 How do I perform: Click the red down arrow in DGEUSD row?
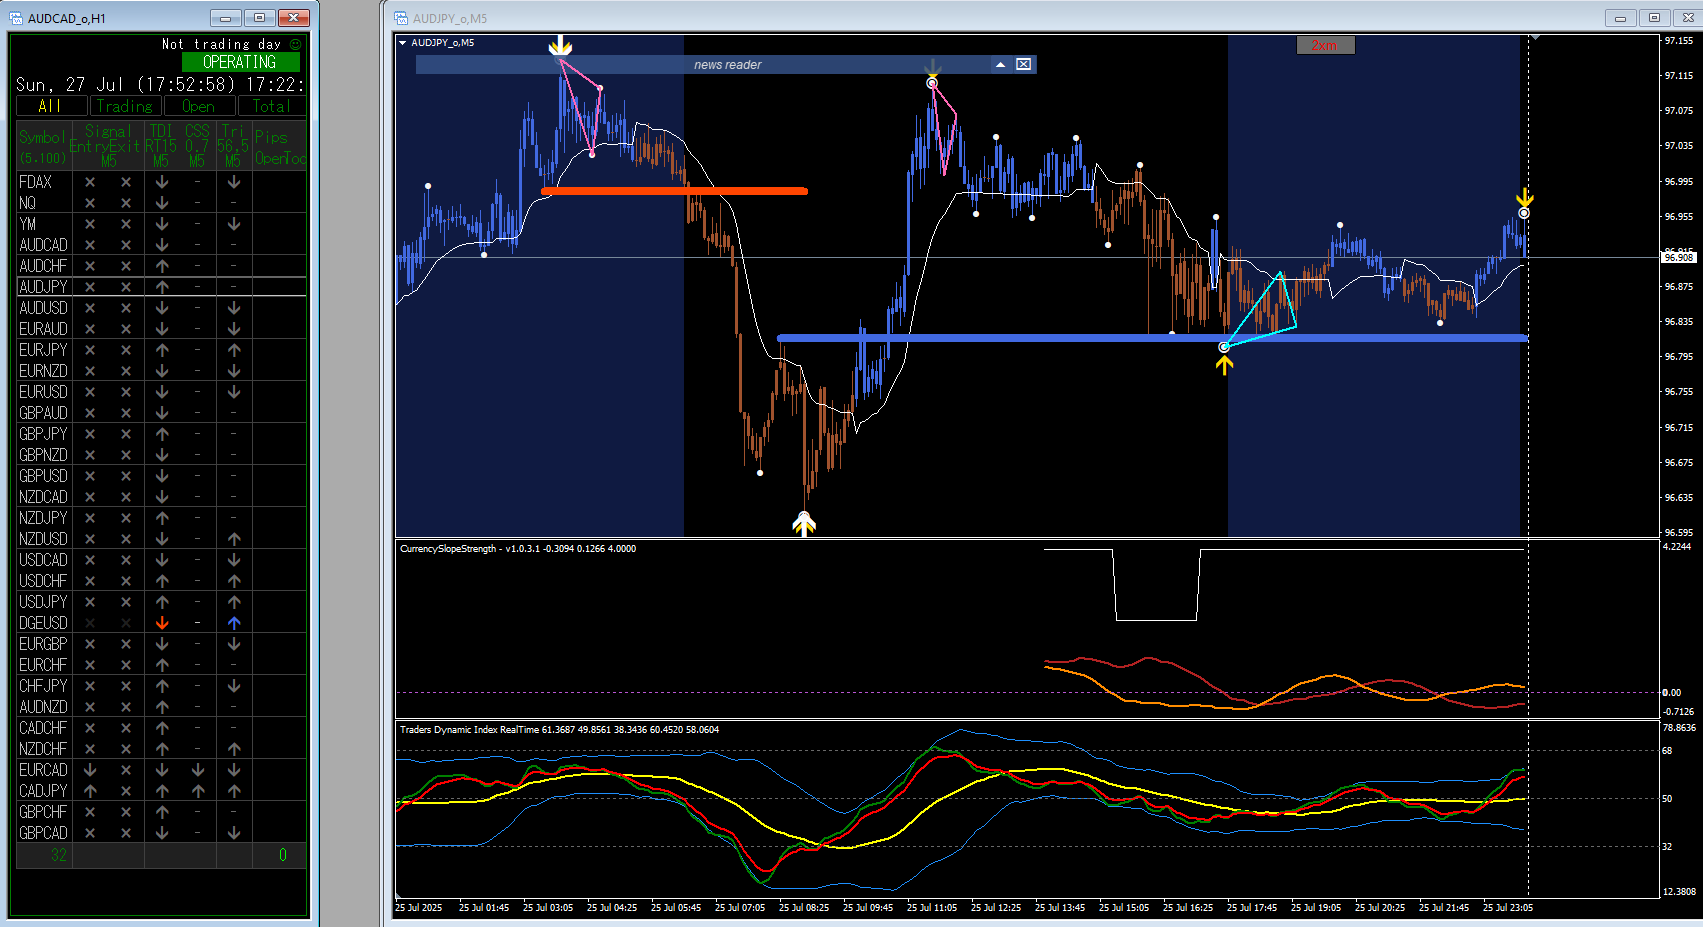[x=162, y=623]
